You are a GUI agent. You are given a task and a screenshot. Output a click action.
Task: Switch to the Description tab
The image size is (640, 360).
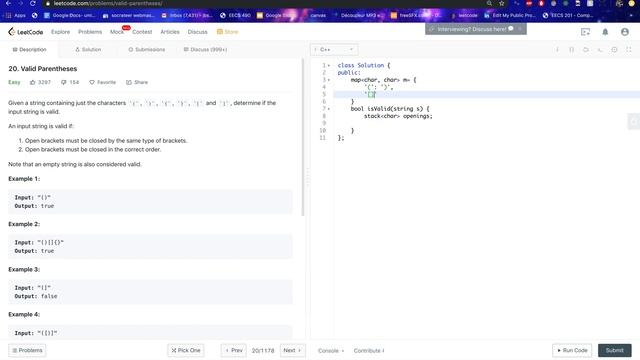coord(29,49)
